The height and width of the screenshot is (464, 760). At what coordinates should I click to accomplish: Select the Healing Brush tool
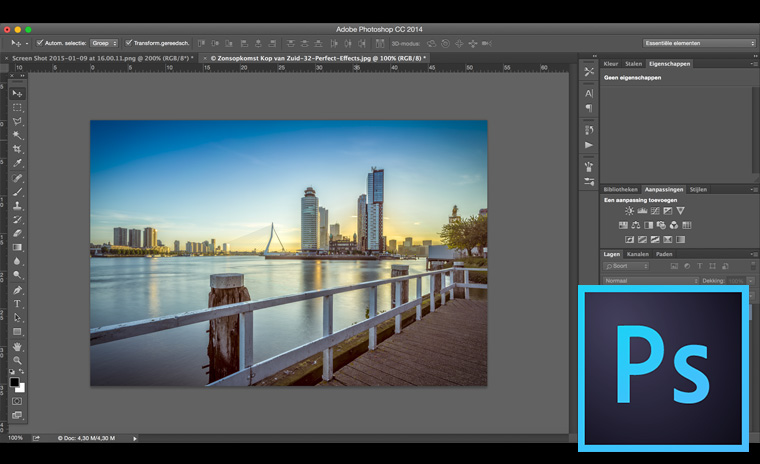click(17, 178)
